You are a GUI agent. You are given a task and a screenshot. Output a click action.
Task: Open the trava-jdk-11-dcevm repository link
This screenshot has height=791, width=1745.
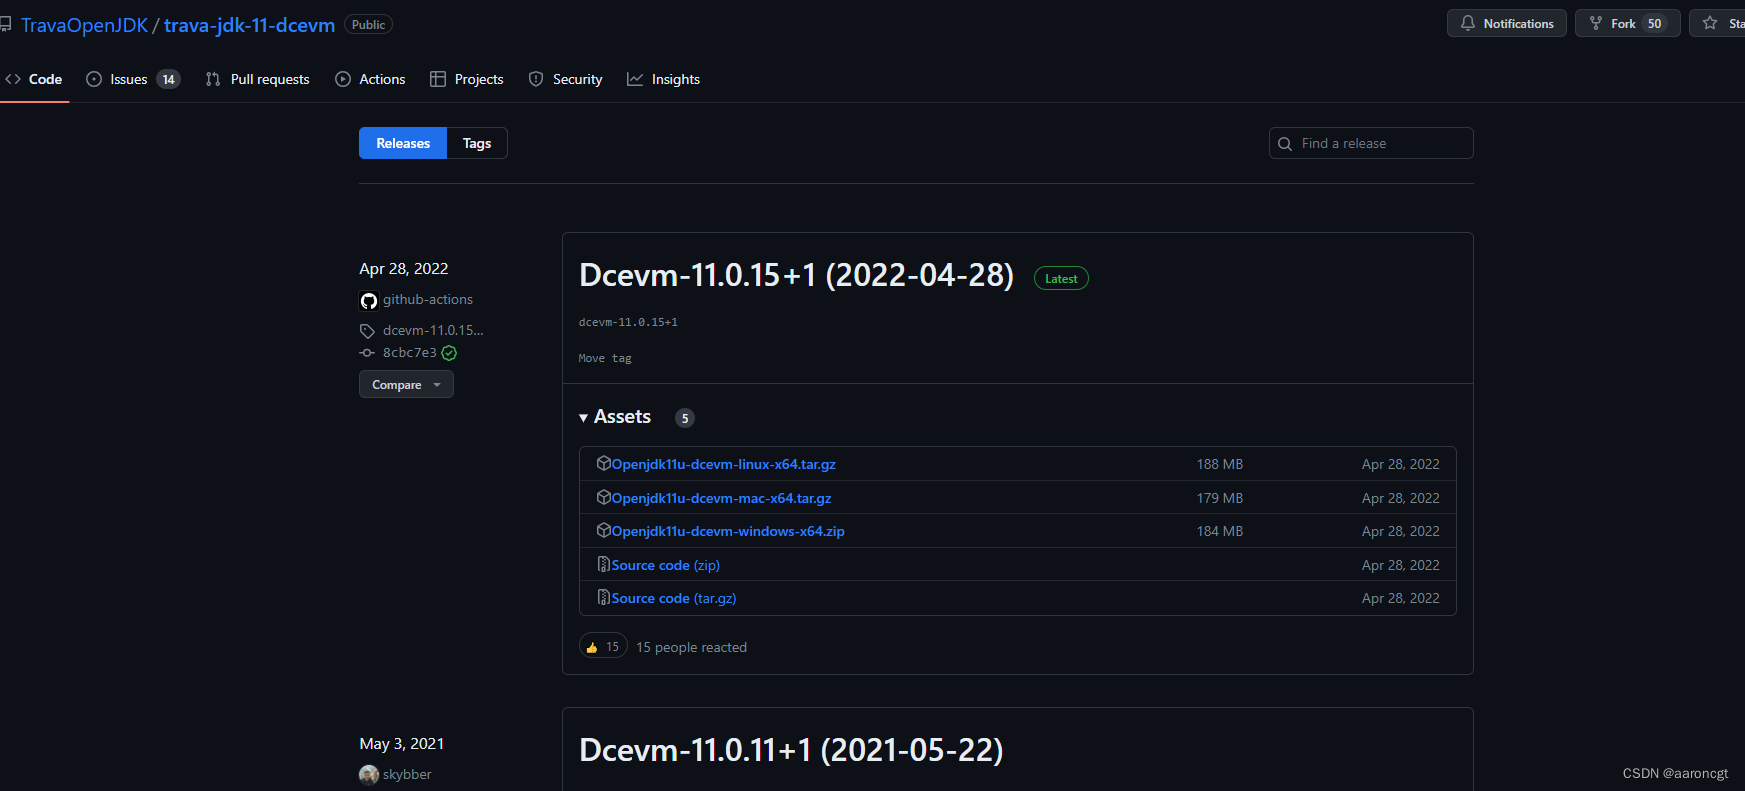[x=249, y=25]
